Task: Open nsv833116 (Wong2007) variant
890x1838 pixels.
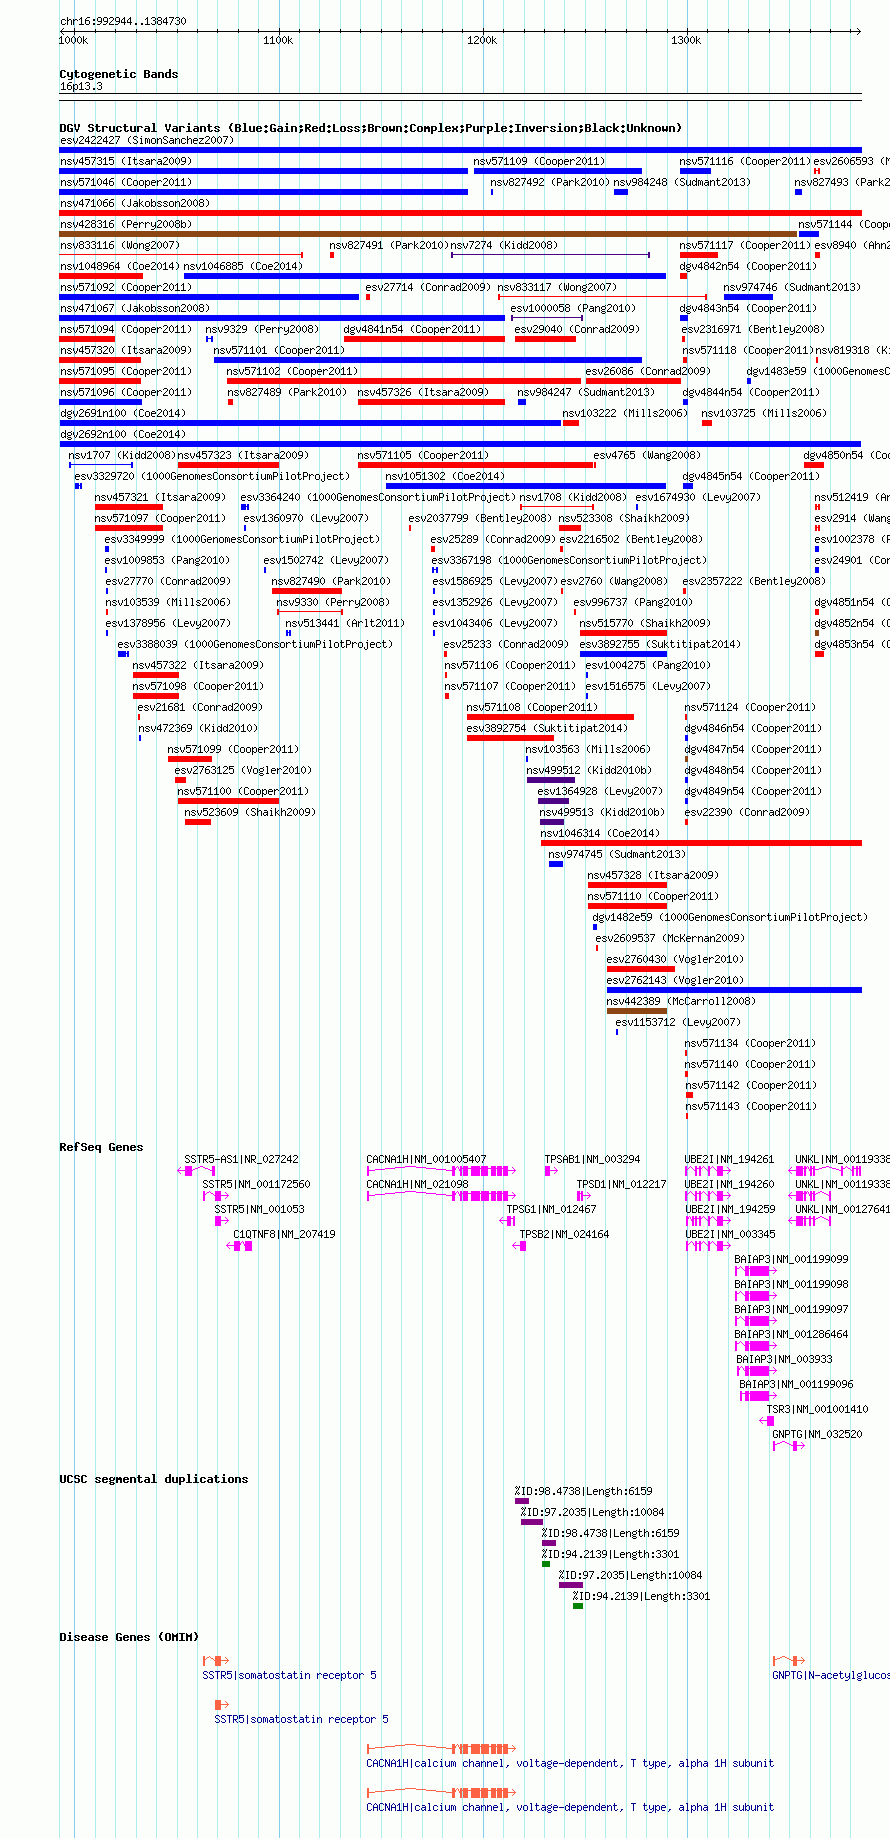Action: [120, 245]
